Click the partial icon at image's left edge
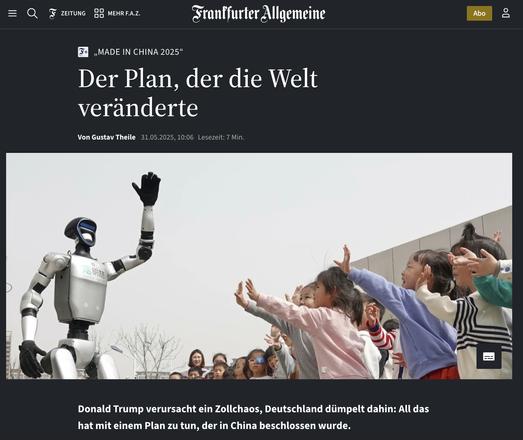523x440 pixels. [x=9, y=287]
